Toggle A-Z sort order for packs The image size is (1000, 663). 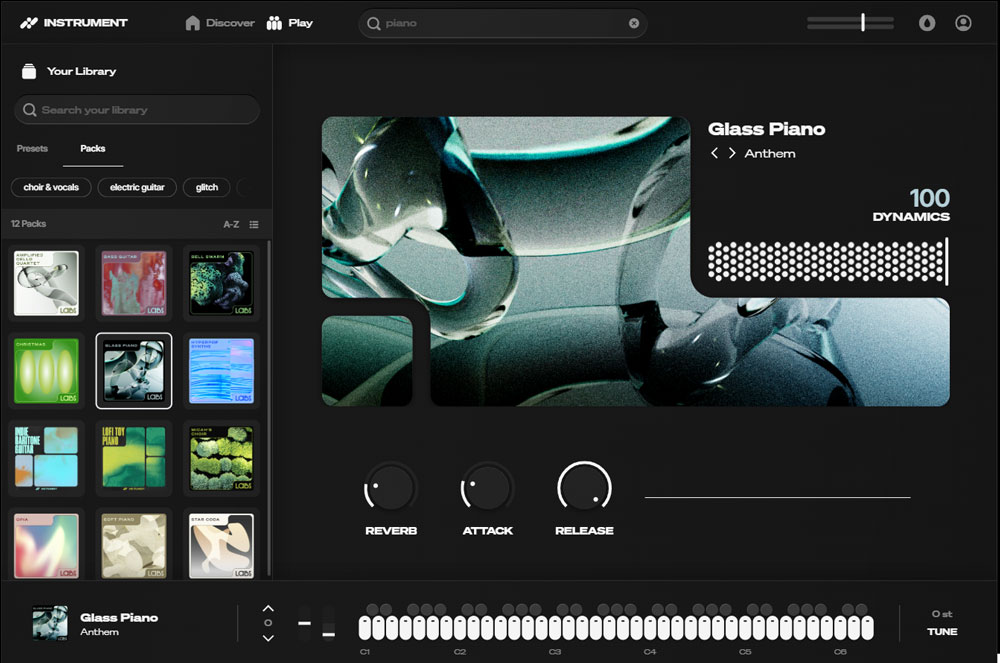[231, 224]
